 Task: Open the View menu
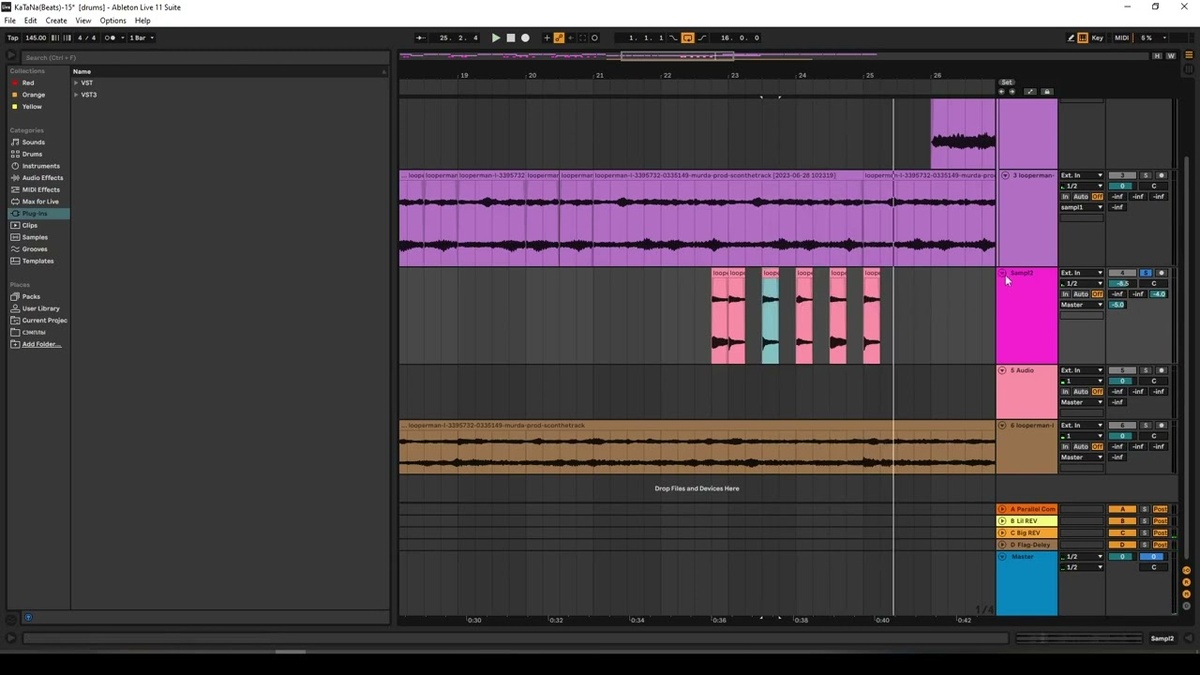[x=83, y=20]
